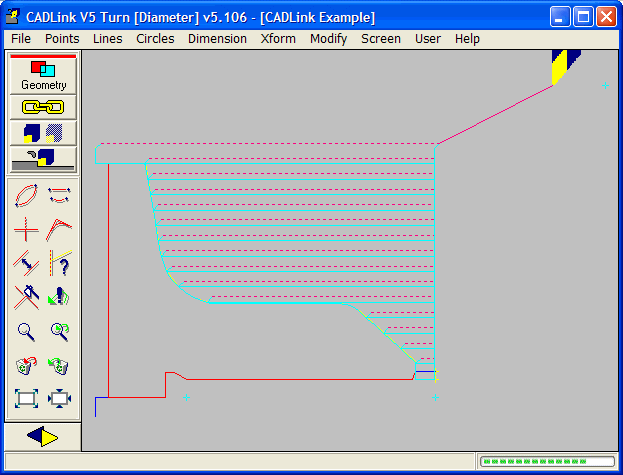Click the green arrow exclamation icon
The width and height of the screenshot is (623, 475).
coord(59,297)
